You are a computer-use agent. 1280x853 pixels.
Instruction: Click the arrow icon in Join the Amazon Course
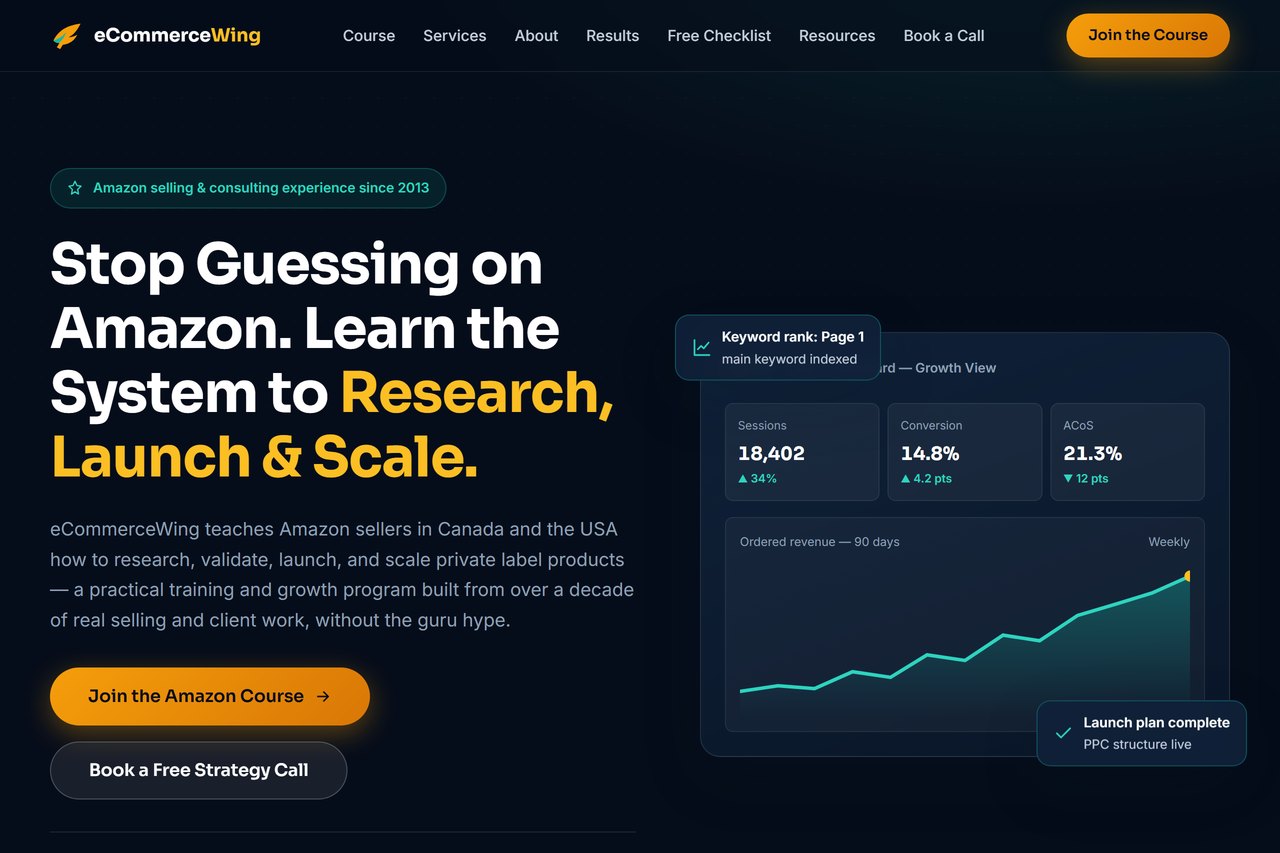point(323,696)
